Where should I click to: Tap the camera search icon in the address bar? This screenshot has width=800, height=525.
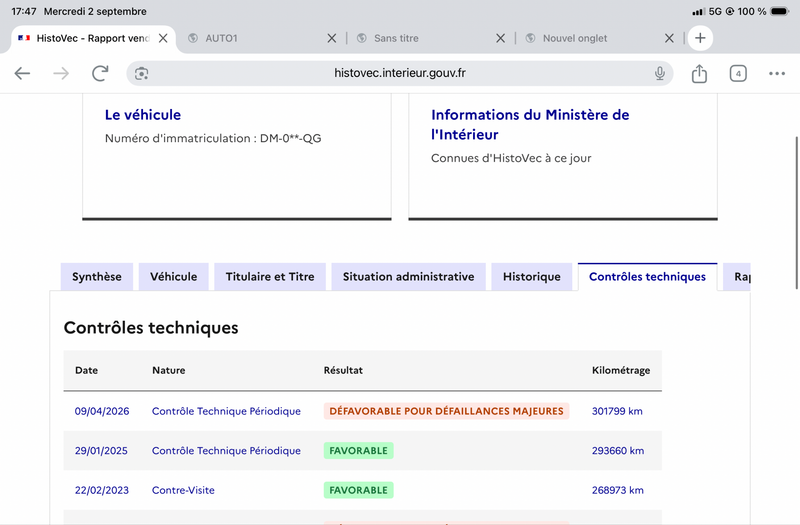(141, 73)
